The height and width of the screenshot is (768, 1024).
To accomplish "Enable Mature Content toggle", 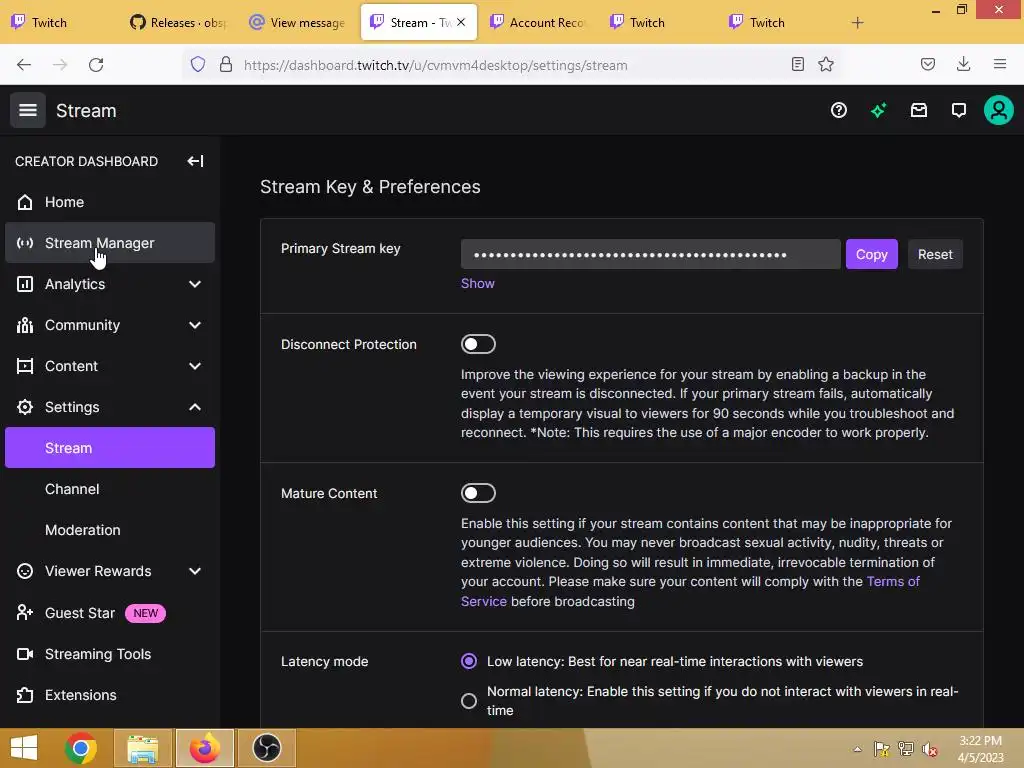I will 478,493.
